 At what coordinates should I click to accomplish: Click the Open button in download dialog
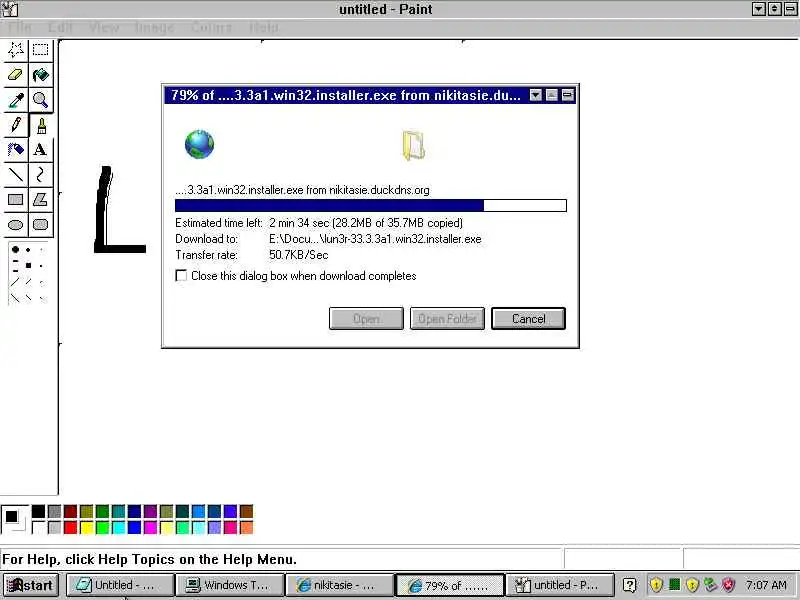point(366,318)
